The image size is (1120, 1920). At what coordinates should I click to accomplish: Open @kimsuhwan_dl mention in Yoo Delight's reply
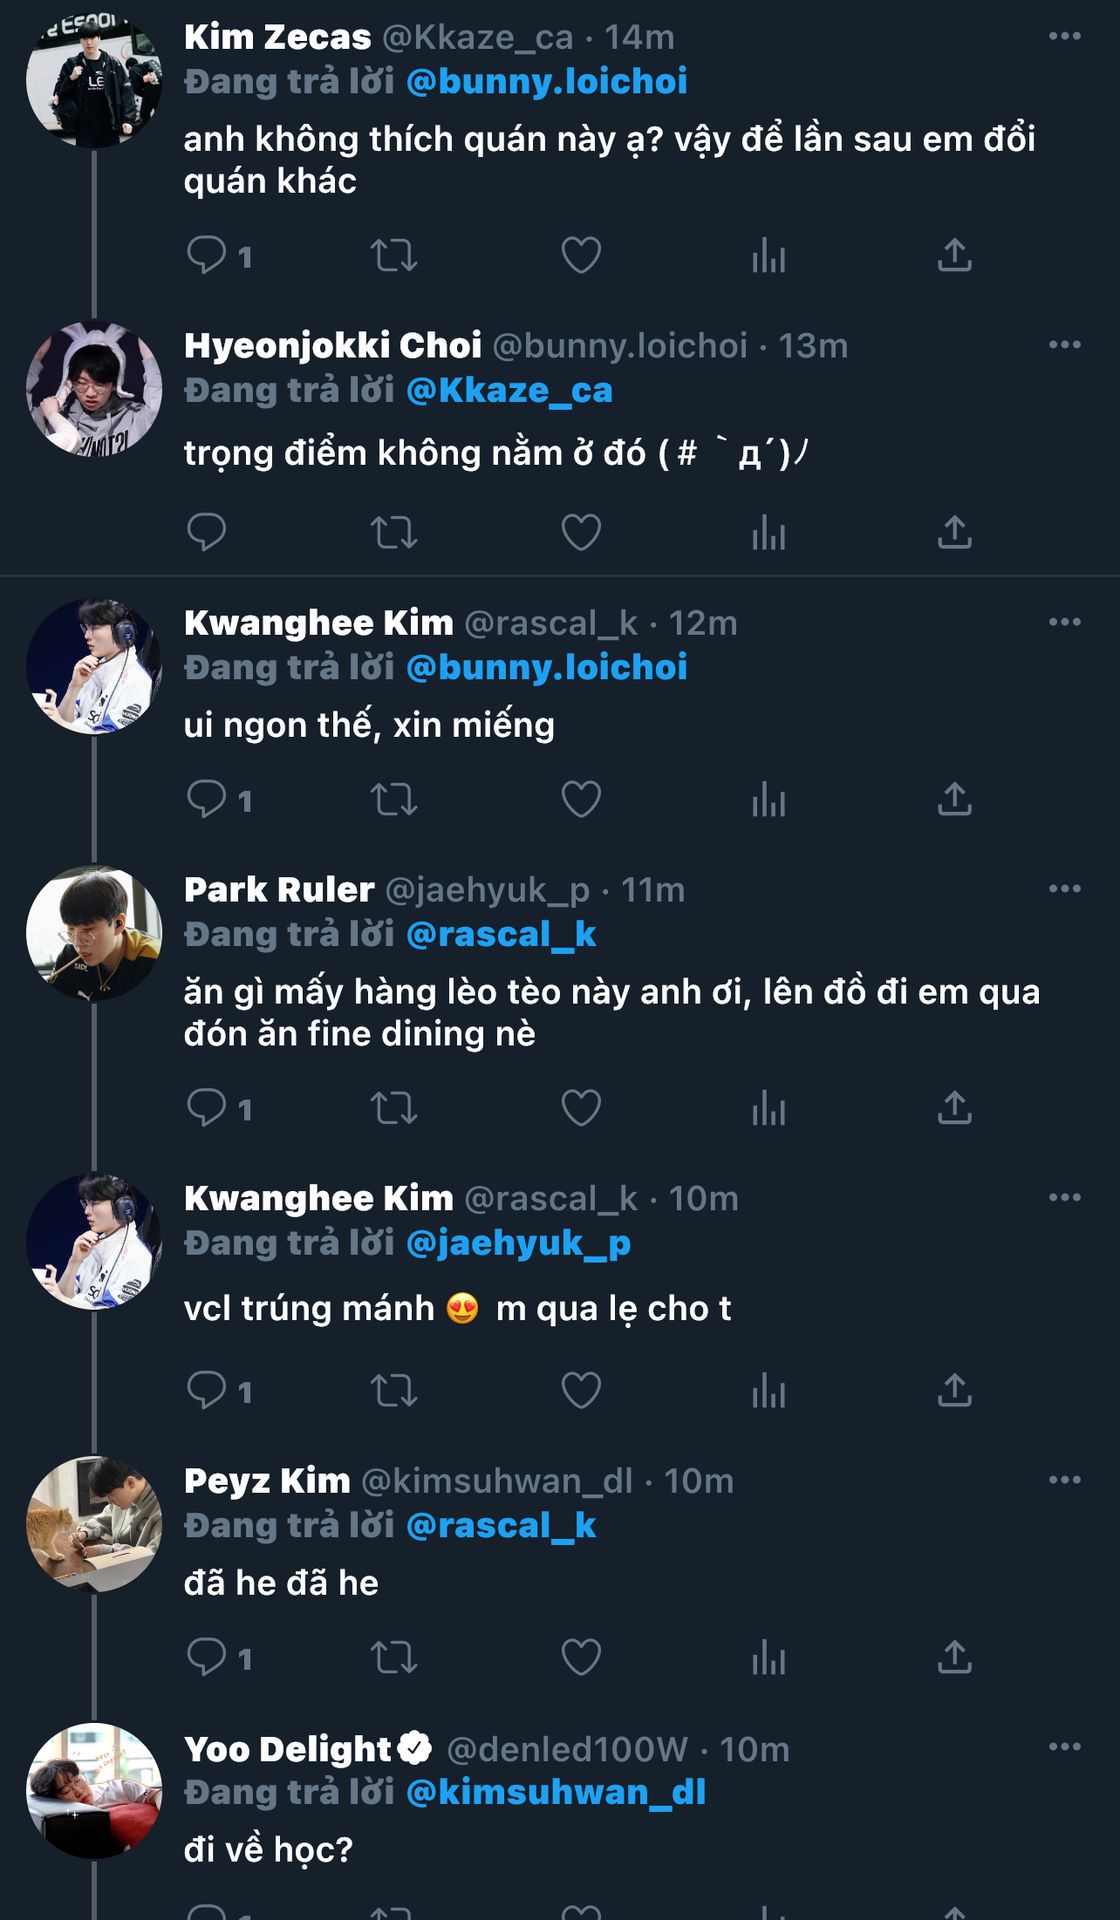point(556,1792)
